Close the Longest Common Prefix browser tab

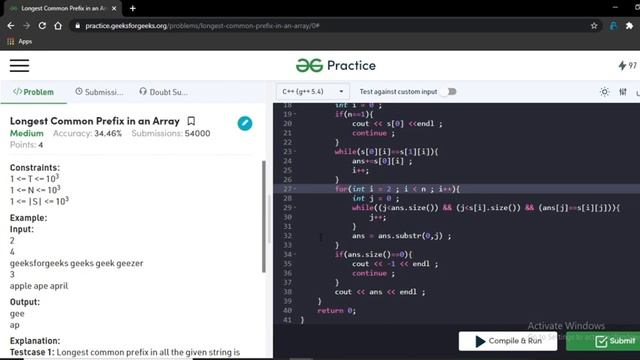(x=114, y=8)
